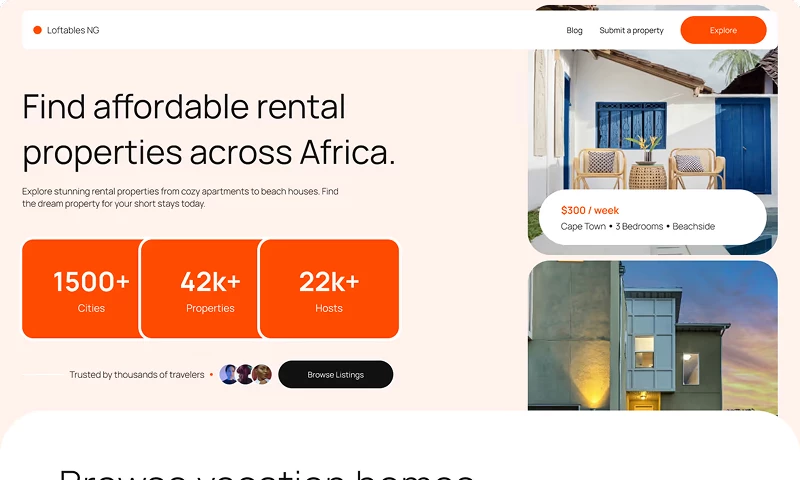800x480 pixels.
Task: Click the Cape Town 3 Bedrooms Beachside details
Action: (x=637, y=227)
